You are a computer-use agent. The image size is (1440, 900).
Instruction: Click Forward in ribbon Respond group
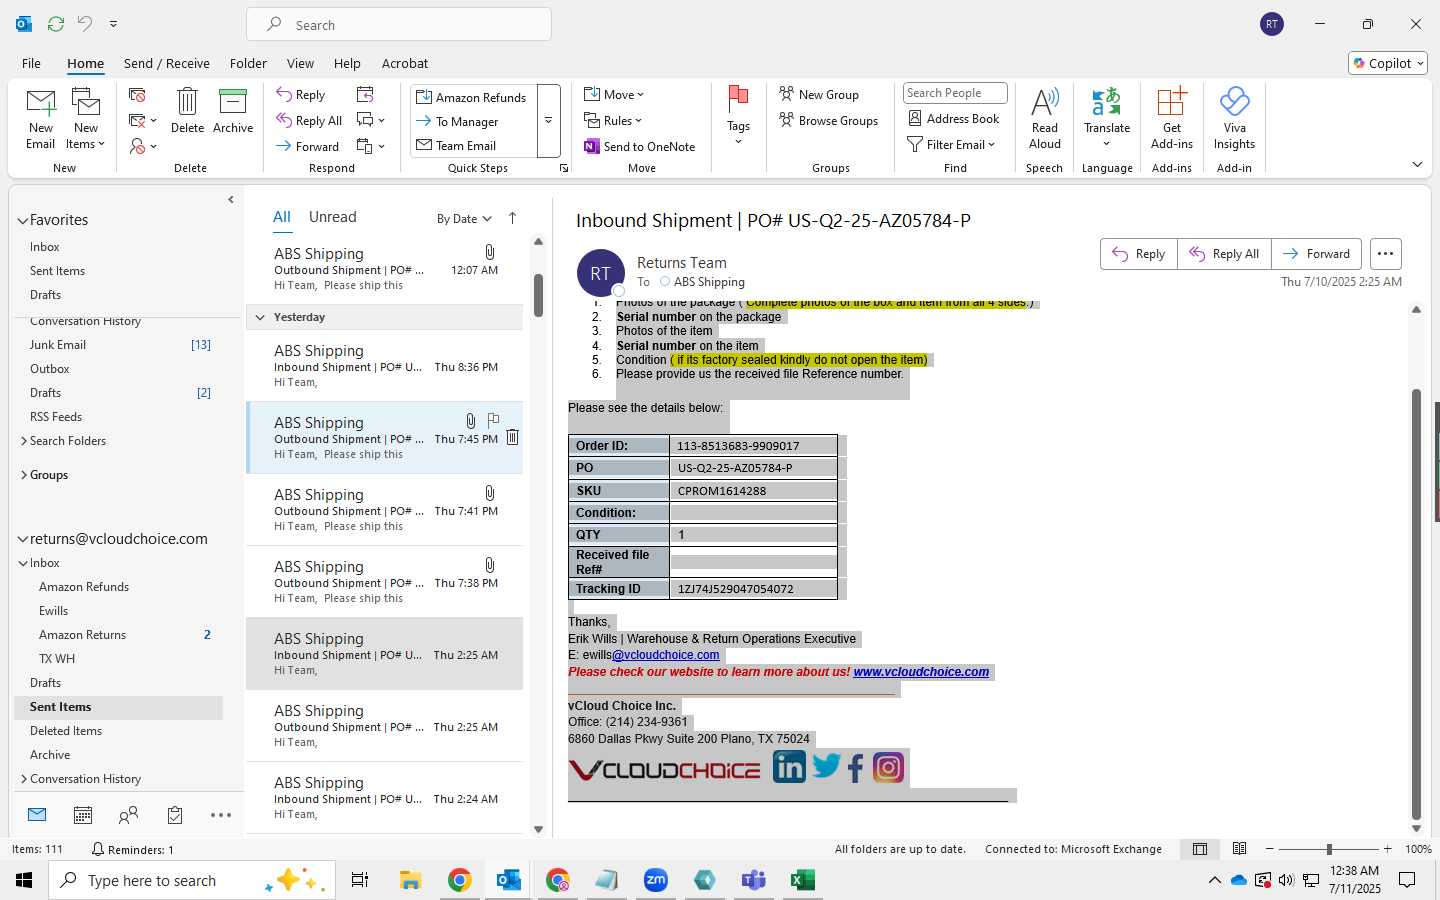[308, 146]
